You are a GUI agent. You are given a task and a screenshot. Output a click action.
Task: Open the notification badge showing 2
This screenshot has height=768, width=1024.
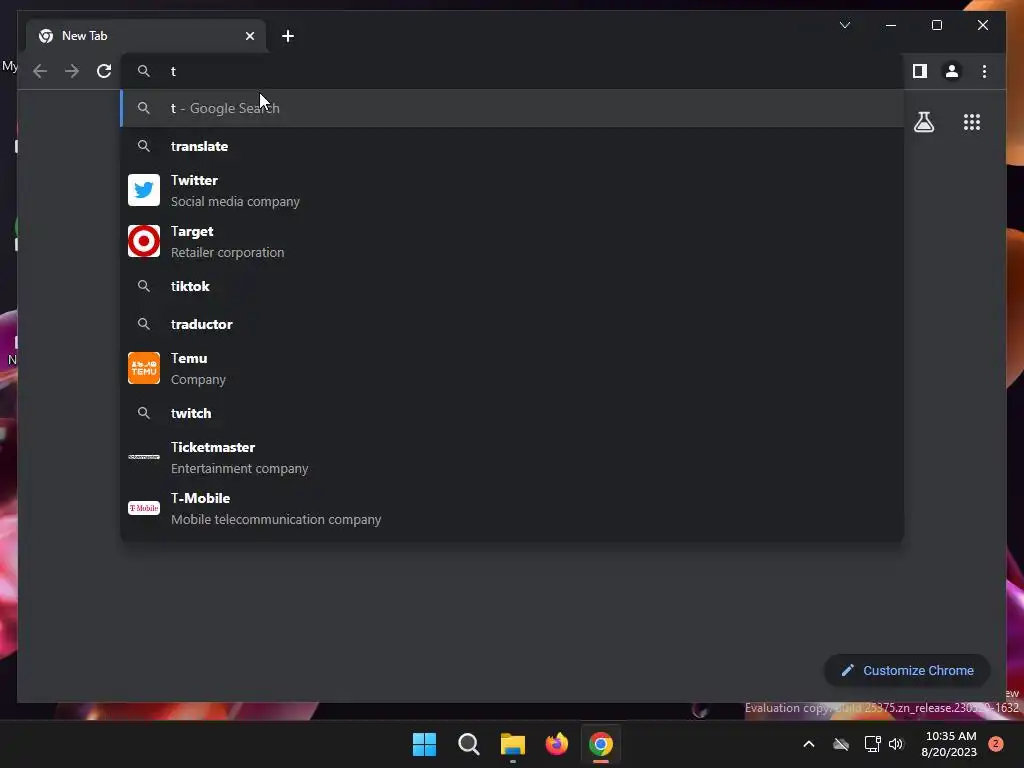[x=996, y=744]
